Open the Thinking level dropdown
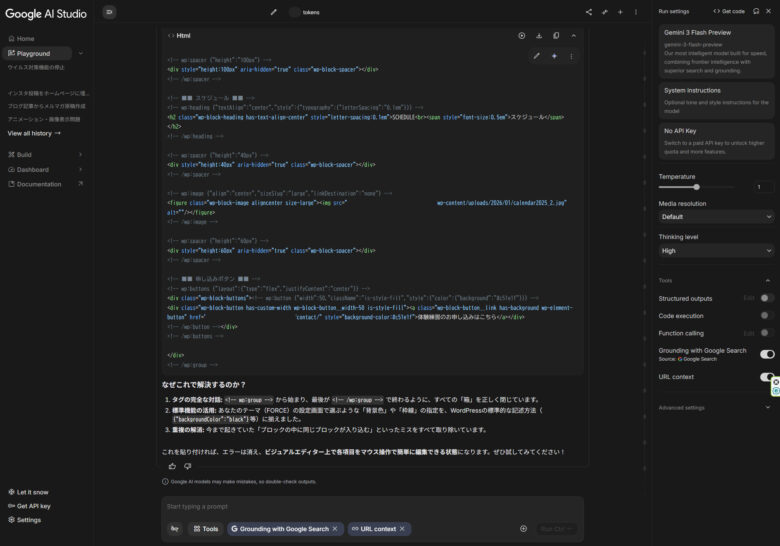This screenshot has height=546, width=780. (716, 251)
